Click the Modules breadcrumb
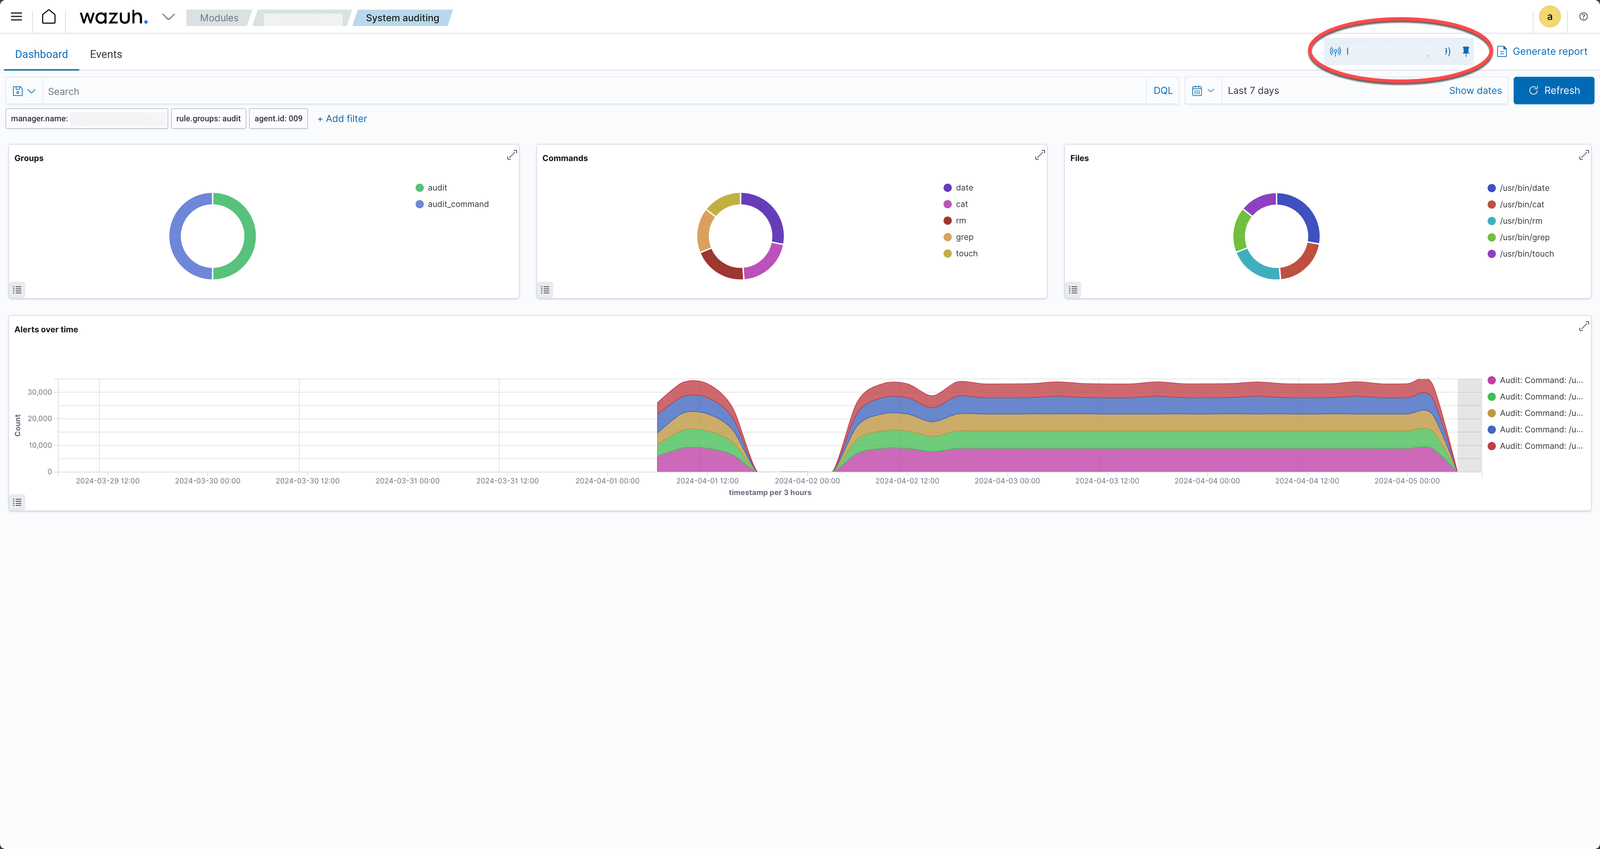1600x849 pixels. point(219,18)
